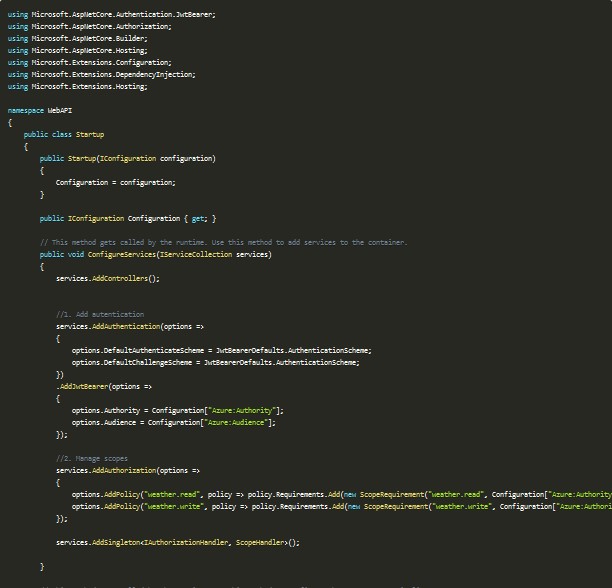Image resolution: width=612 pixels, height=588 pixels.
Task: Click the 'This method gets called by the runtime' comment
Action: [x=224, y=243]
